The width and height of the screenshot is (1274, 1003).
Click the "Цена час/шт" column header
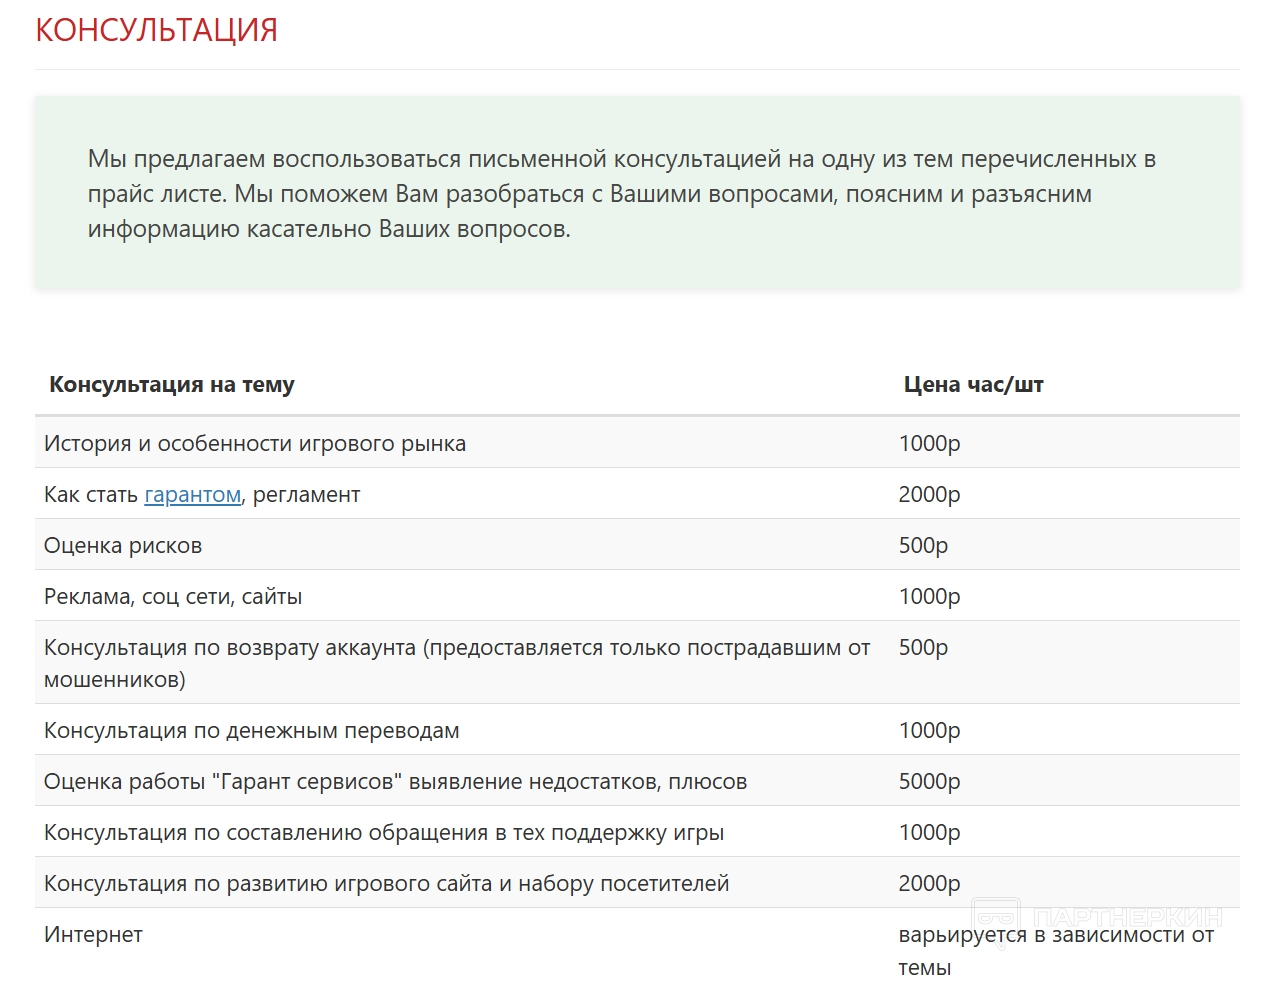point(973,385)
